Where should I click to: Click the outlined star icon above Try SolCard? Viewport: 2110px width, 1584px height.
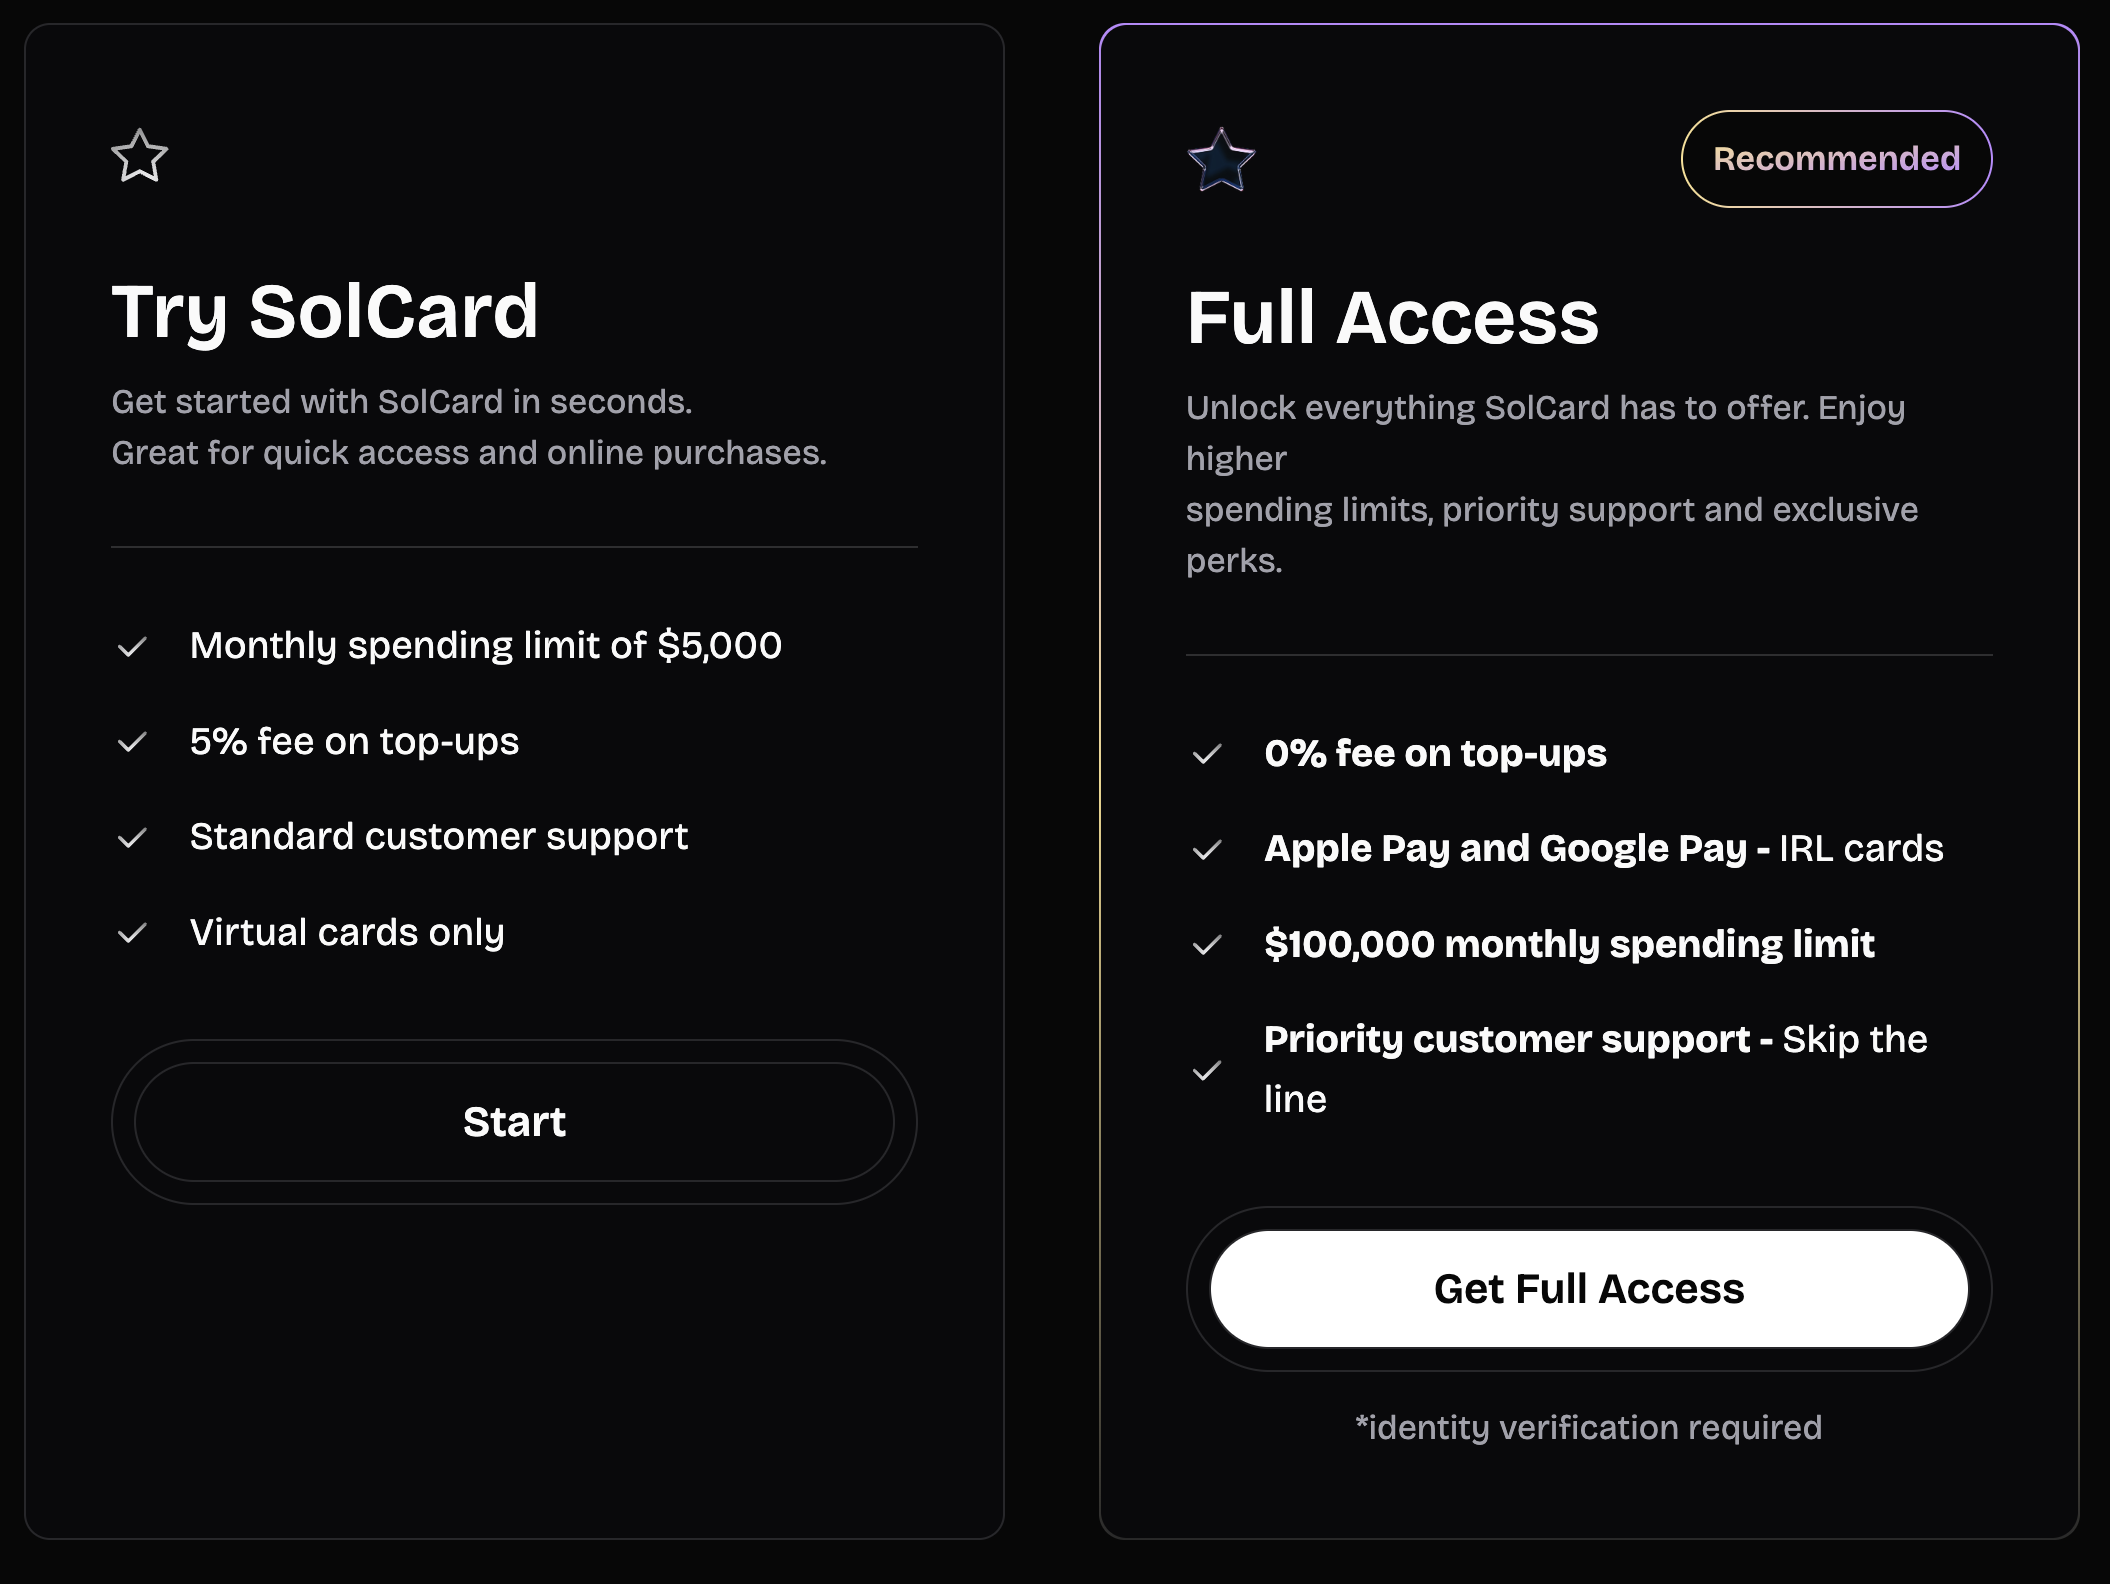coord(139,156)
